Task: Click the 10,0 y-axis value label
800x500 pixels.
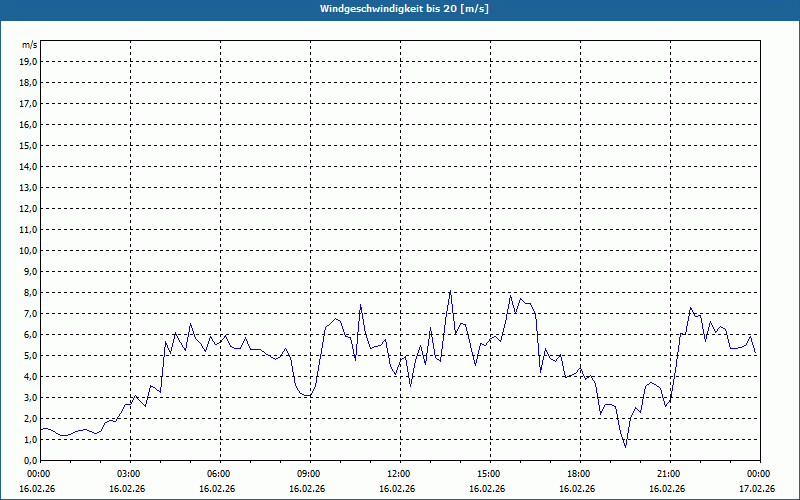Action: 28,250
